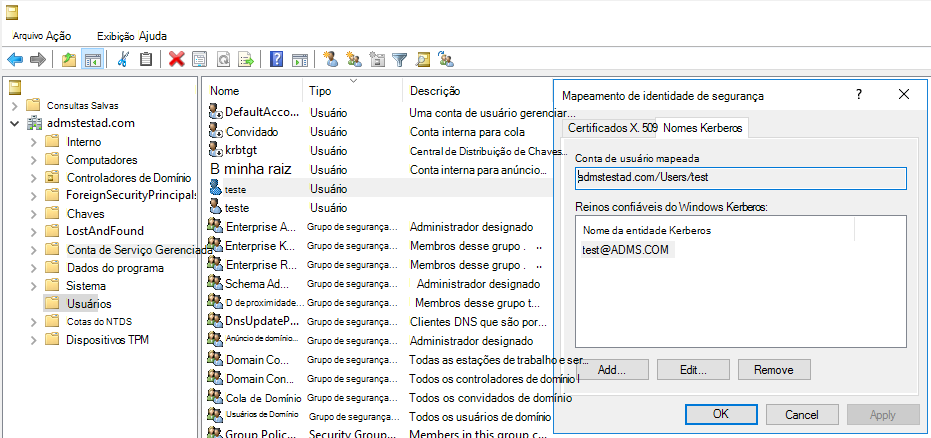Click the Add to Group toolbar icon
This screenshot has height=438, width=931.
click(x=445, y=59)
